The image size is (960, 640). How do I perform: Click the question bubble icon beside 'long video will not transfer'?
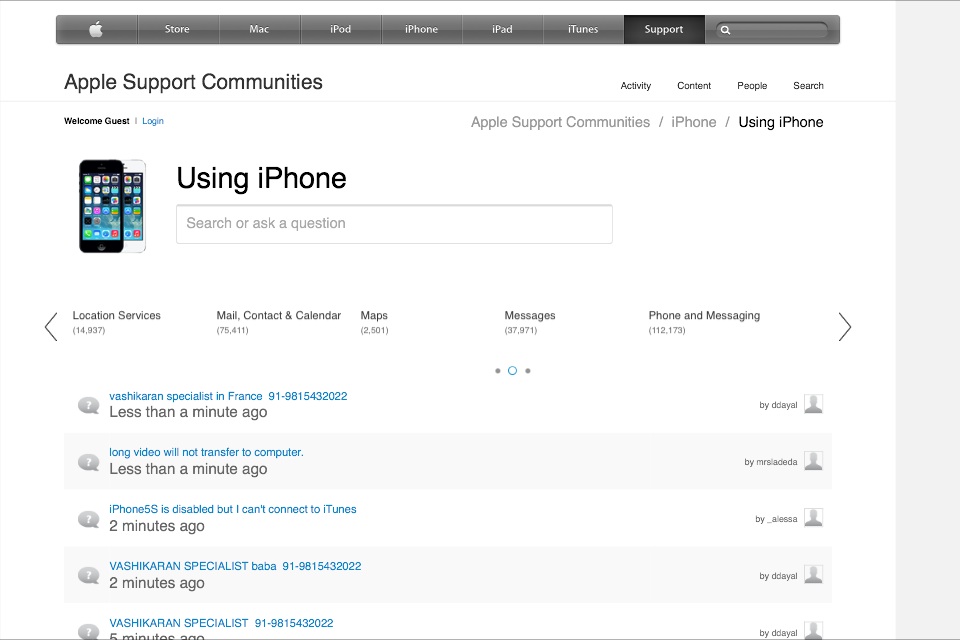pyautogui.click(x=89, y=462)
